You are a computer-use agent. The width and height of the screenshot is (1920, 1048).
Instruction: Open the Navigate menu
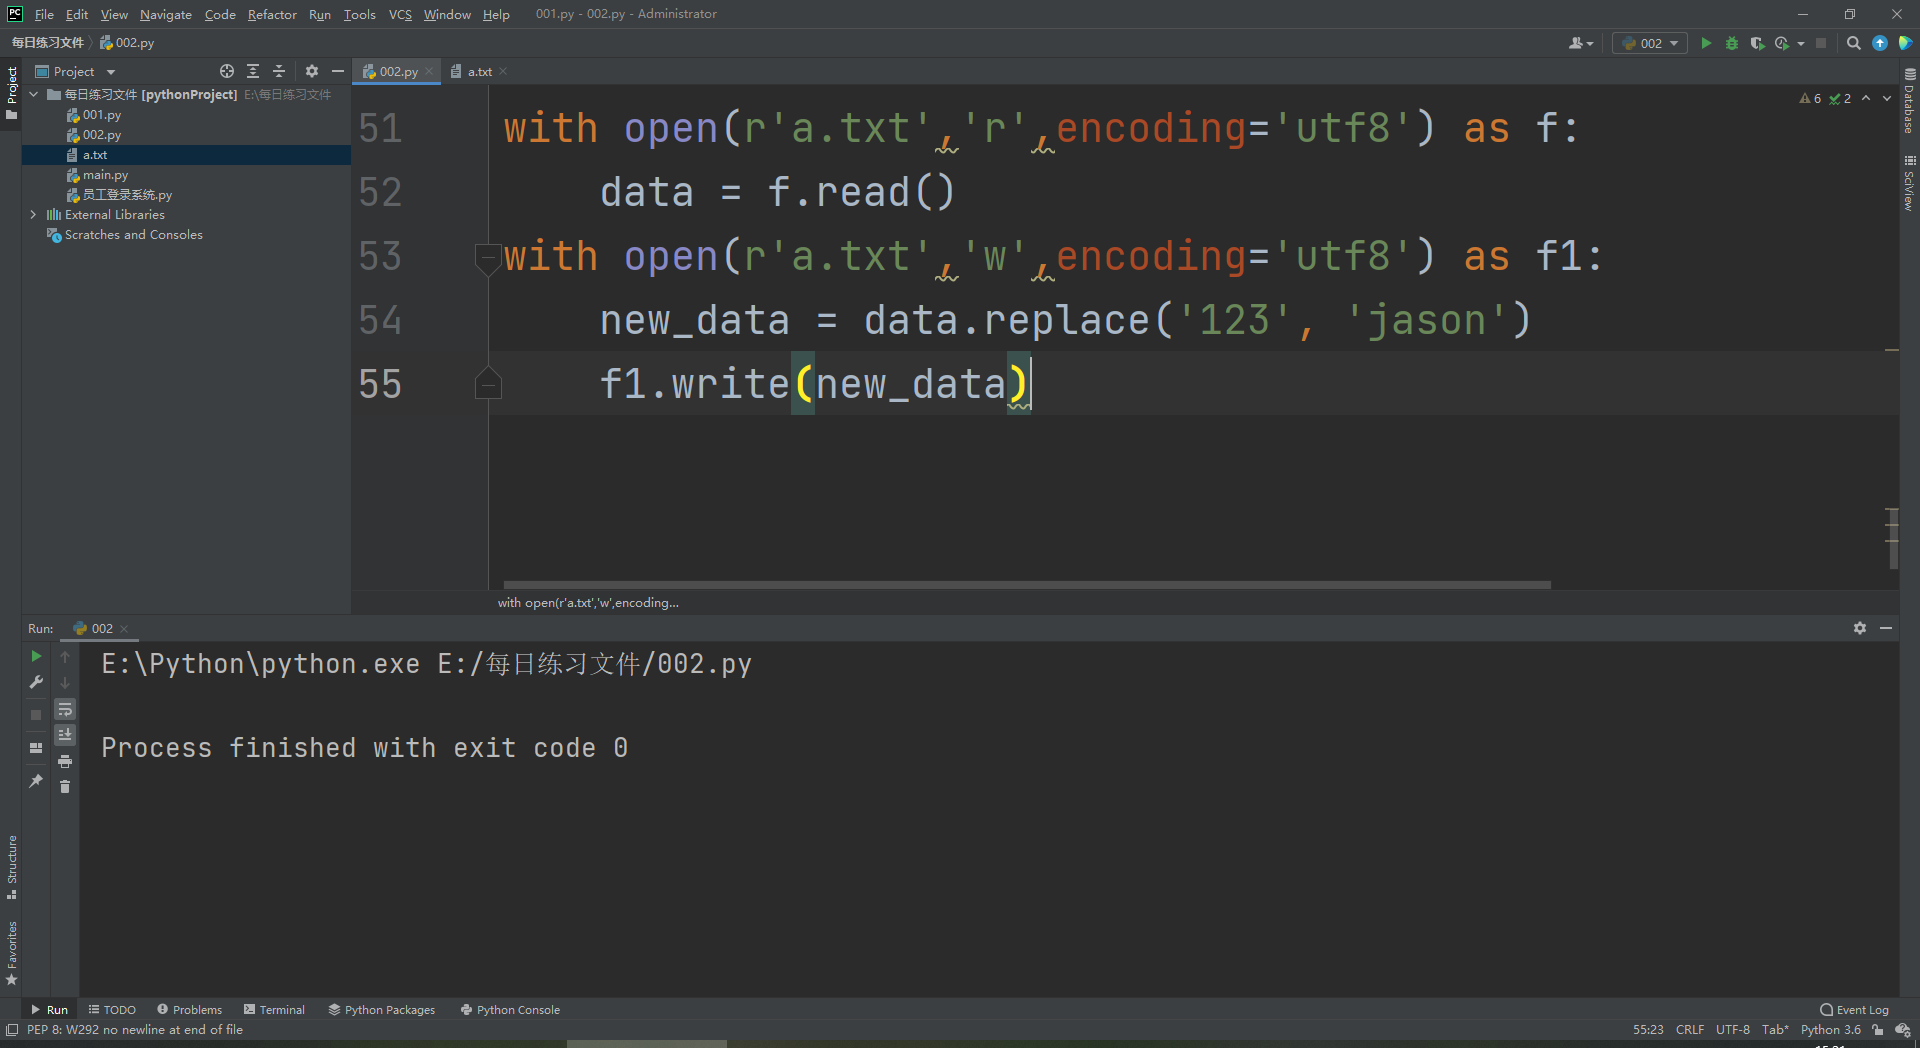click(x=166, y=14)
